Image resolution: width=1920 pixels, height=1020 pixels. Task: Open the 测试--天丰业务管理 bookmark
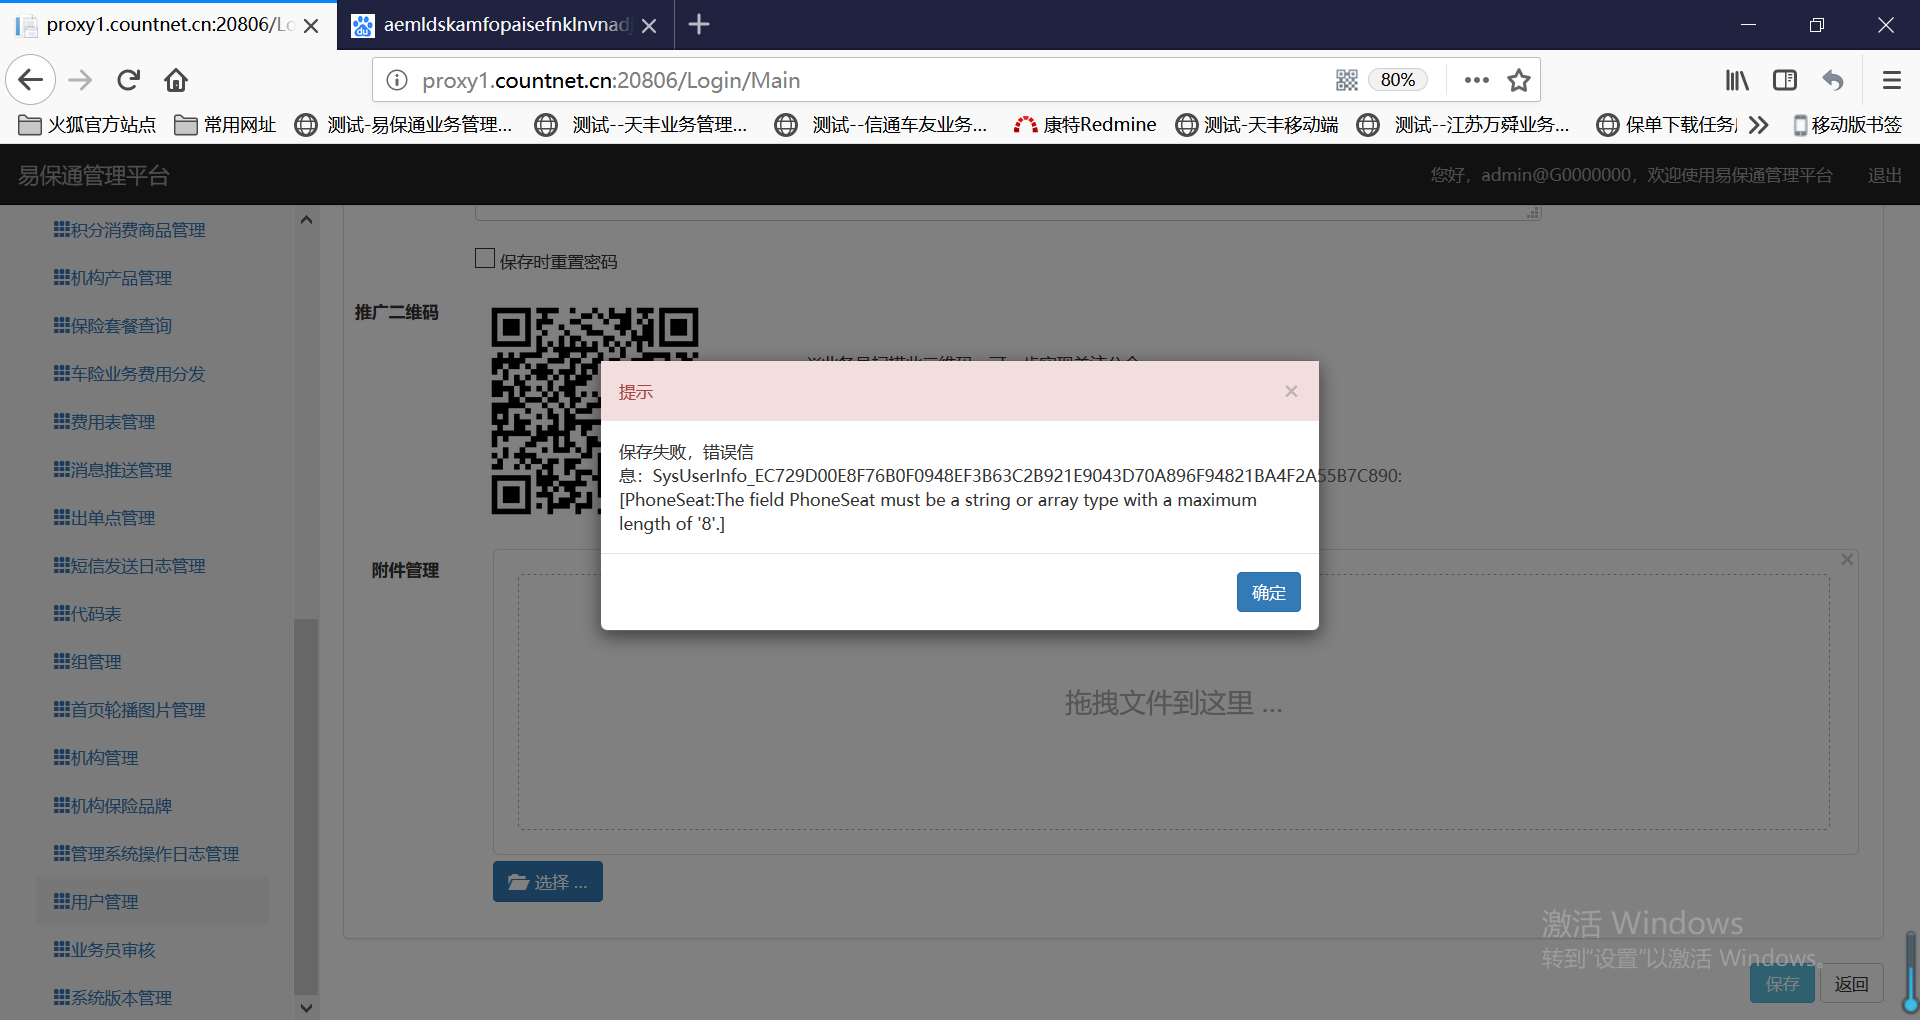tap(641, 124)
